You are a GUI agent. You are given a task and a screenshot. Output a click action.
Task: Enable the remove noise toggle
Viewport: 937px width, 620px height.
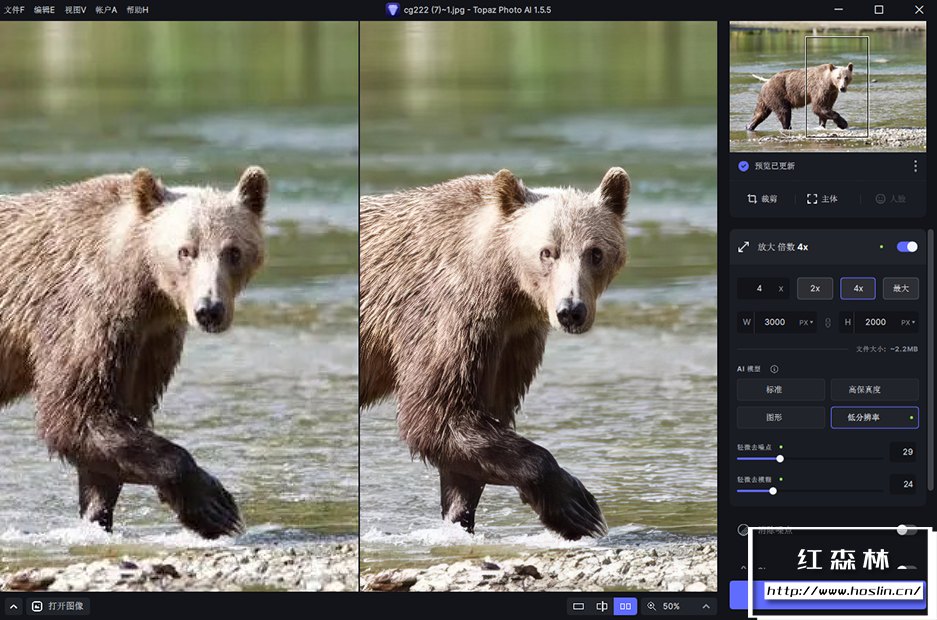coord(906,530)
